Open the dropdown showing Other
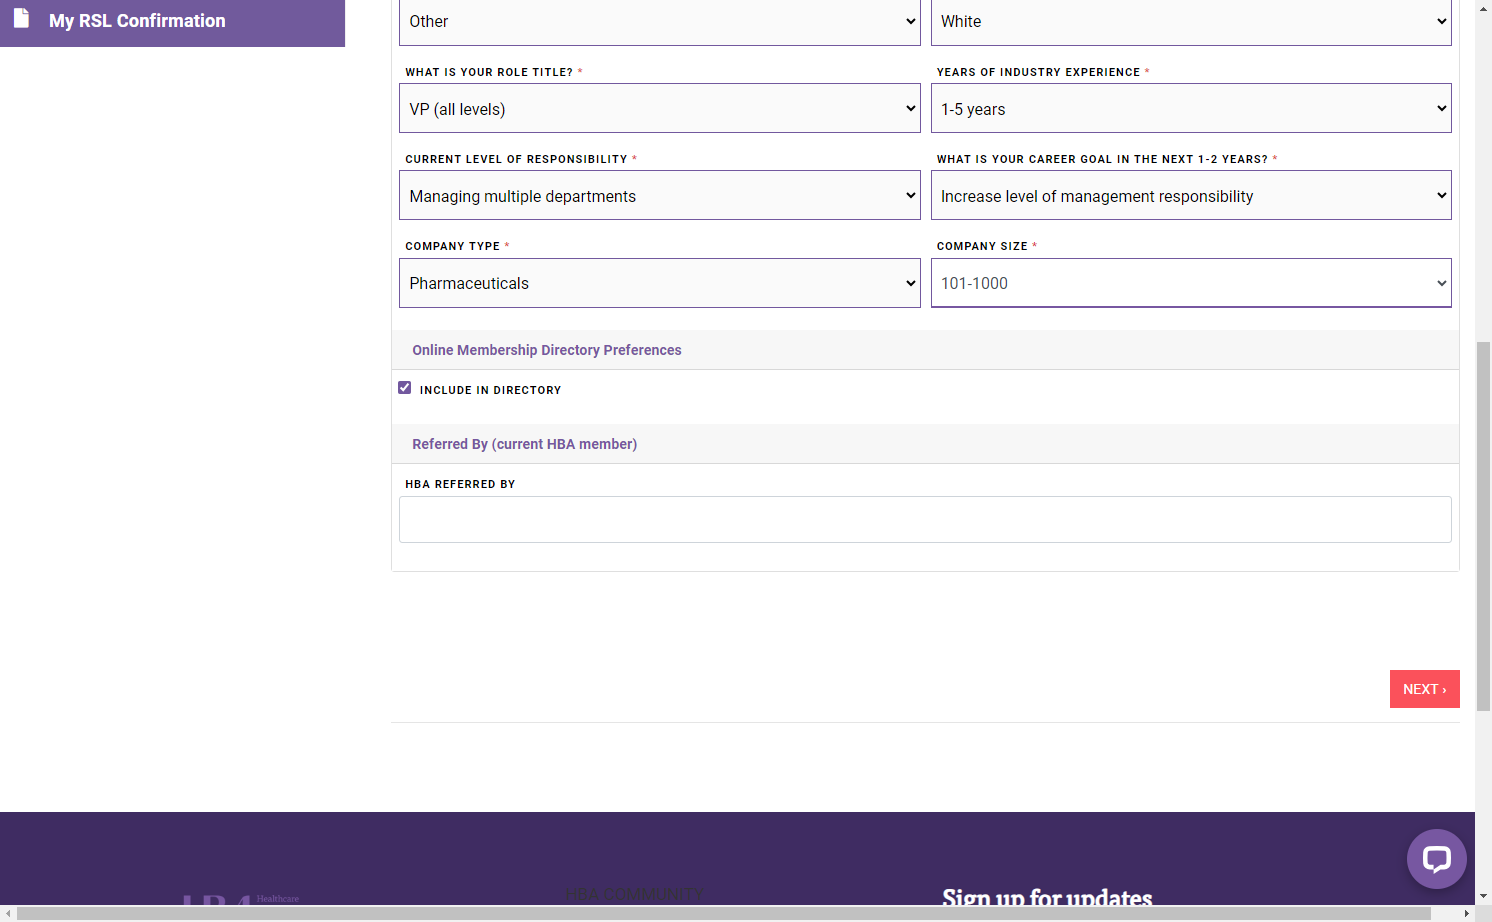 coord(660,22)
